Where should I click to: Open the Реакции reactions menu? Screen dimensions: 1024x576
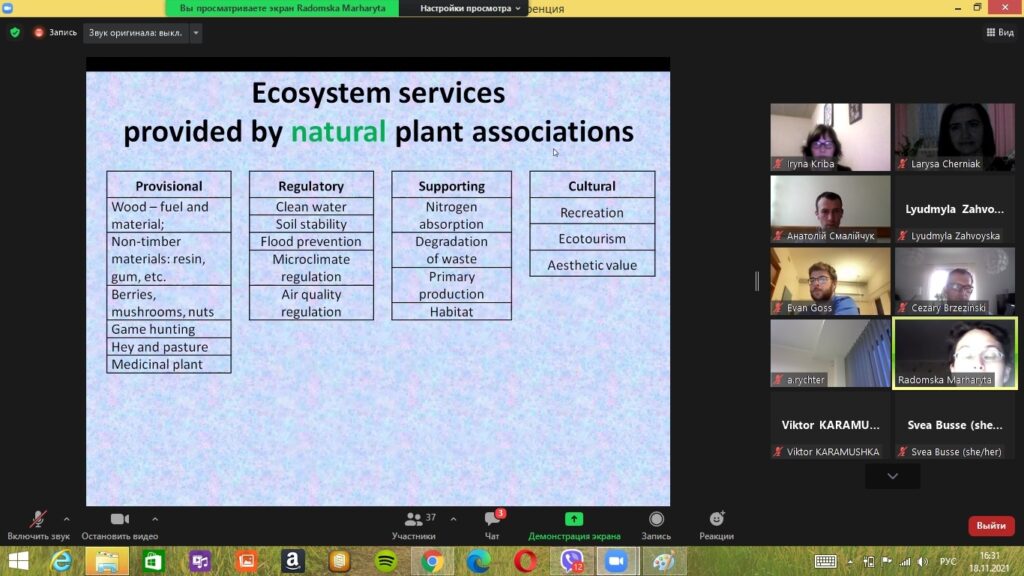(x=716, y=519)
